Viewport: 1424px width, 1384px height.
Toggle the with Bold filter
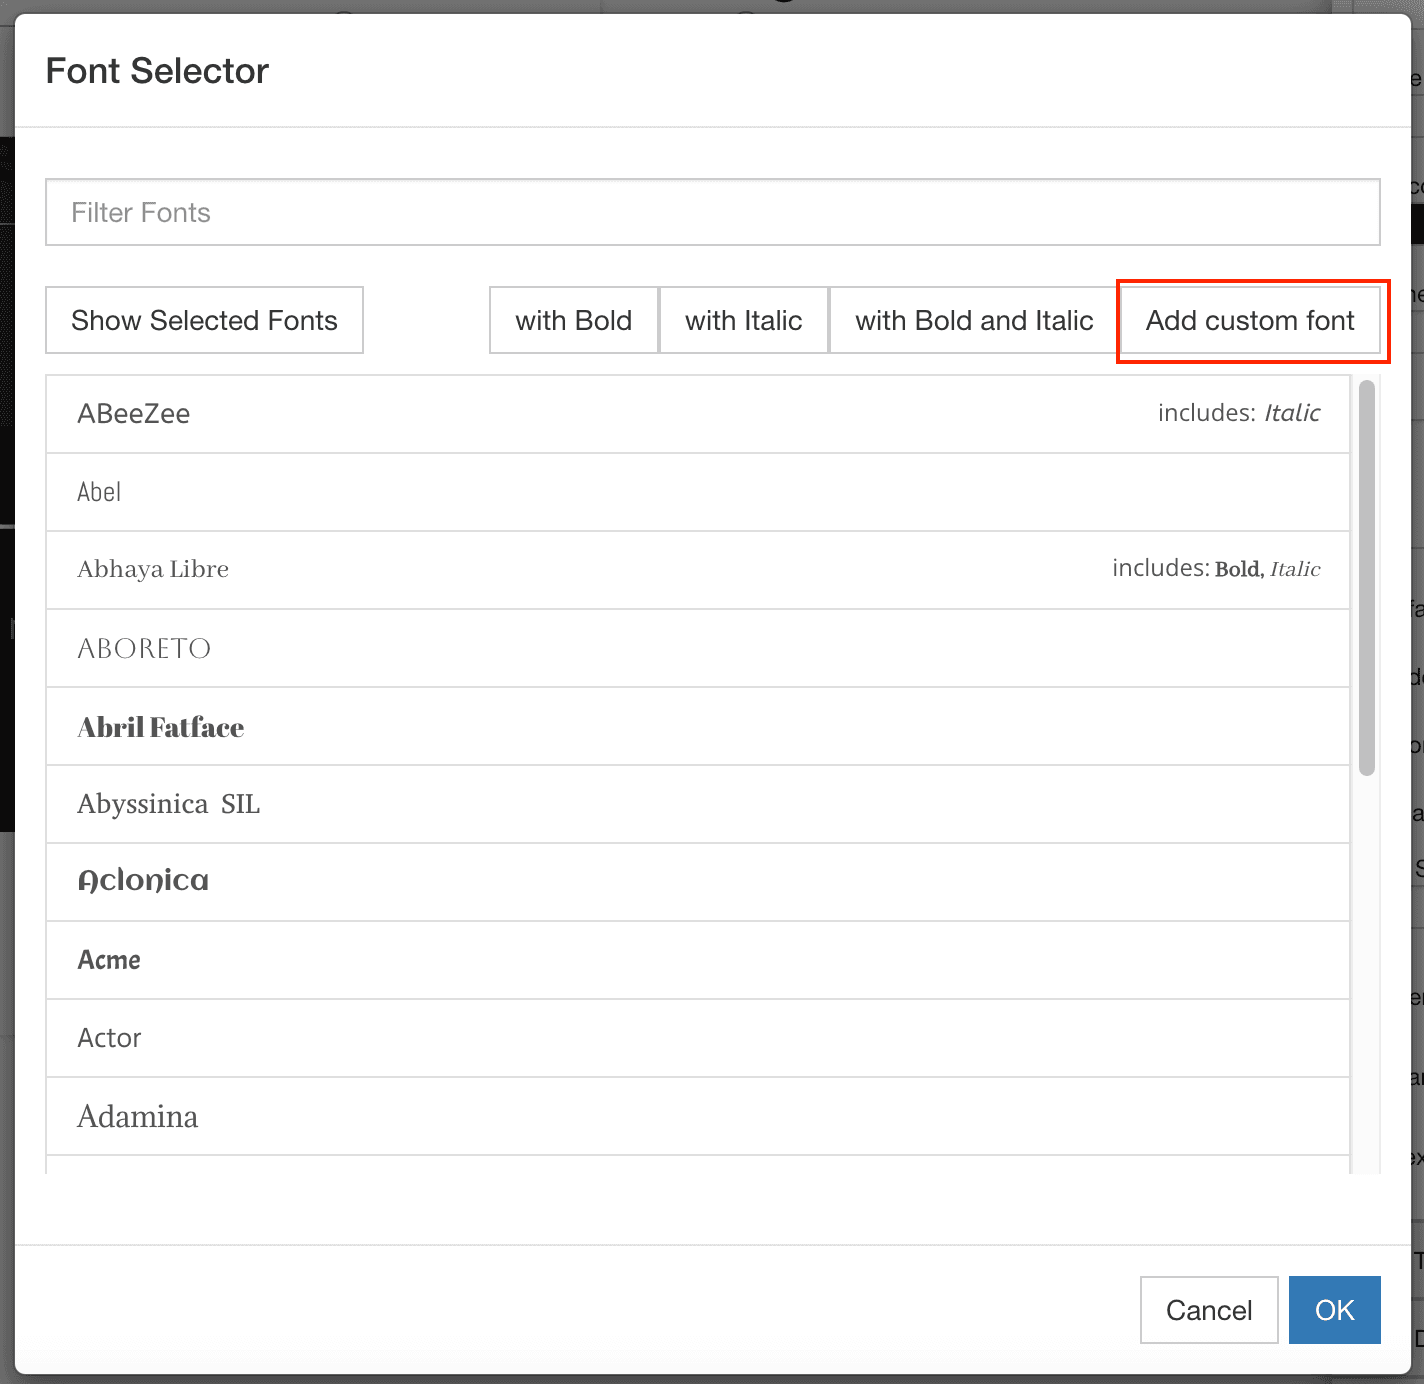[573, 320]
